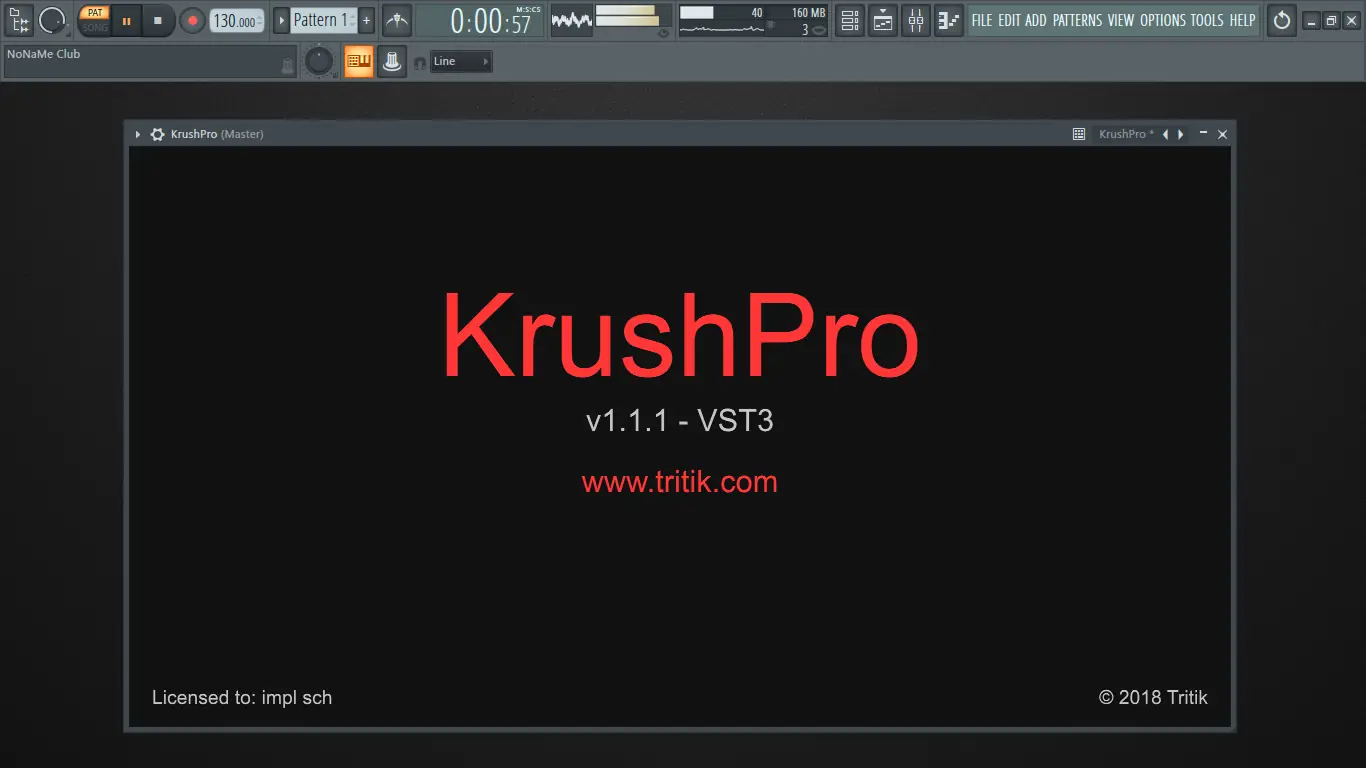Open the TOOLS menu

(1207, 20)
